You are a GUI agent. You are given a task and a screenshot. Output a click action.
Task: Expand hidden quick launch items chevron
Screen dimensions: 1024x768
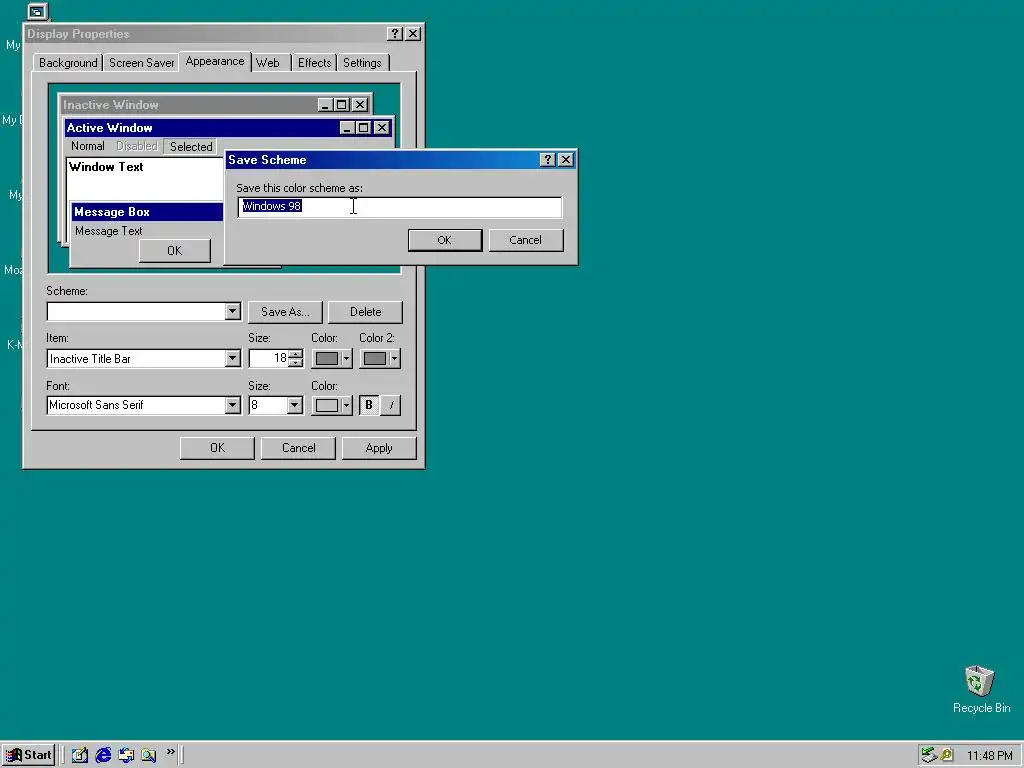pos(170,752)
